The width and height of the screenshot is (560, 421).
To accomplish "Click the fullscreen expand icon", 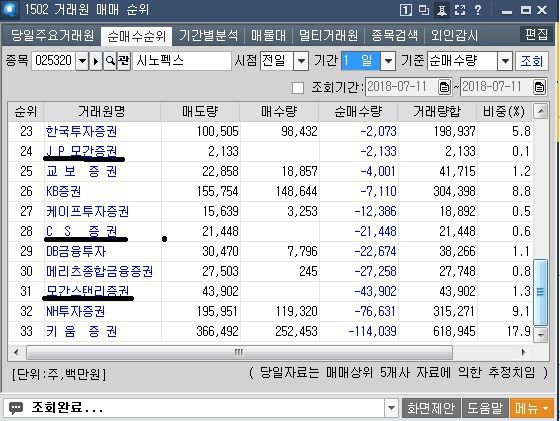I will tap(460, 10).
